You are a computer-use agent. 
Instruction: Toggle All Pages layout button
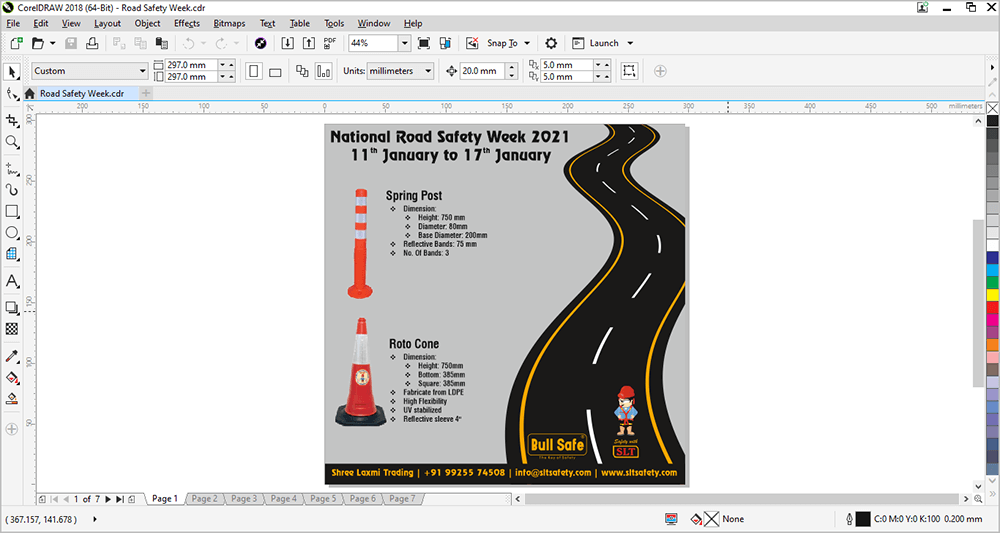click(x=302, y=71)
